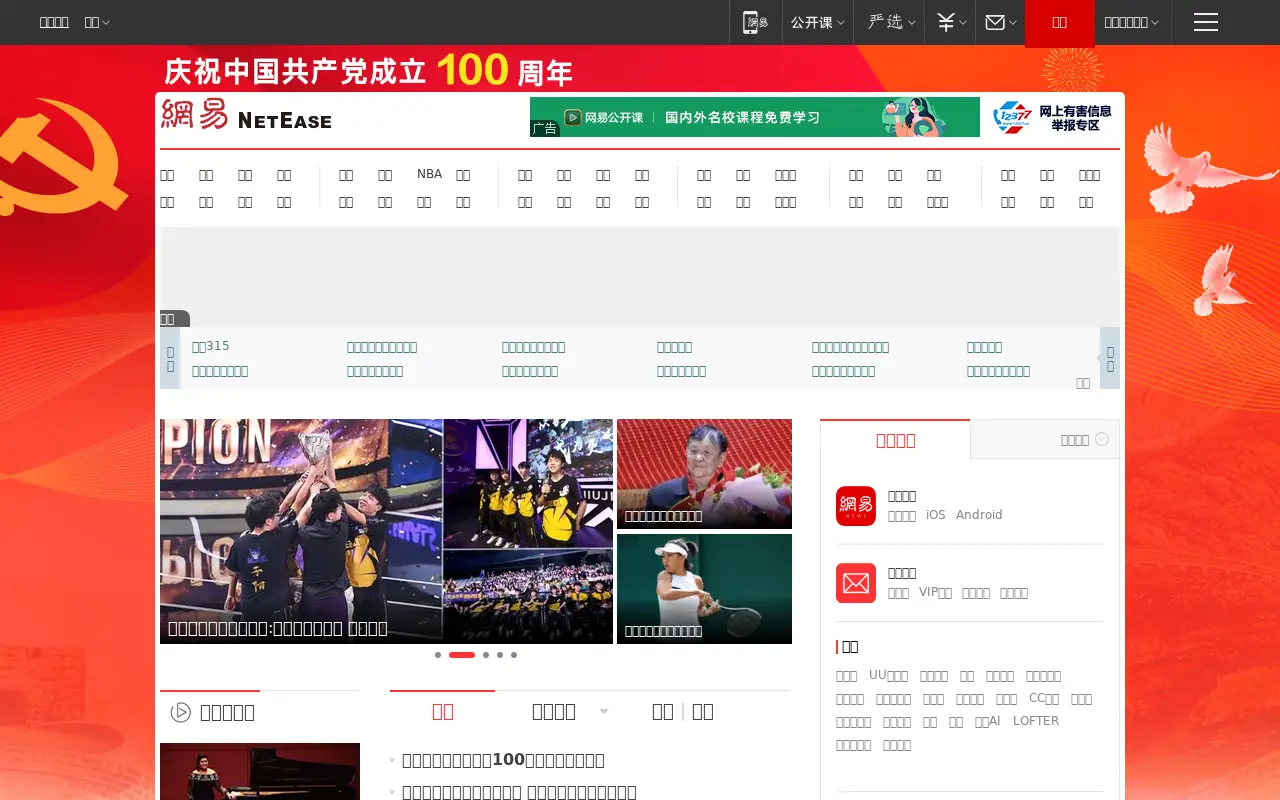Click the red envelope mail service icon

pyautogui.click(x=856, y=583)
